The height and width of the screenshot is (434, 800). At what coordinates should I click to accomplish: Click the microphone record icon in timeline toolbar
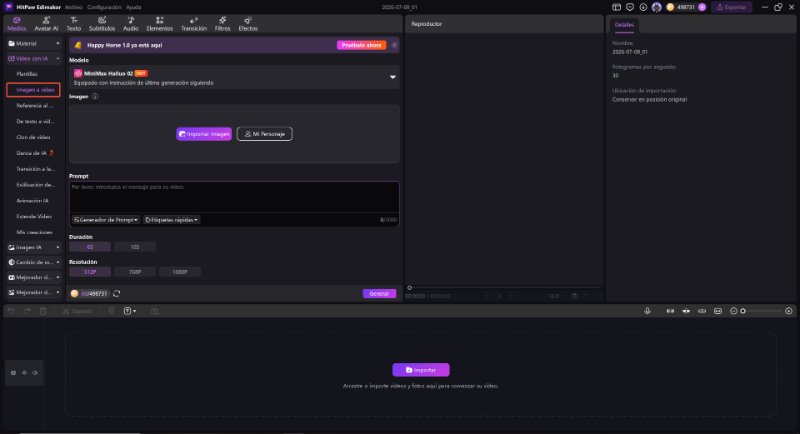(647, 311)
